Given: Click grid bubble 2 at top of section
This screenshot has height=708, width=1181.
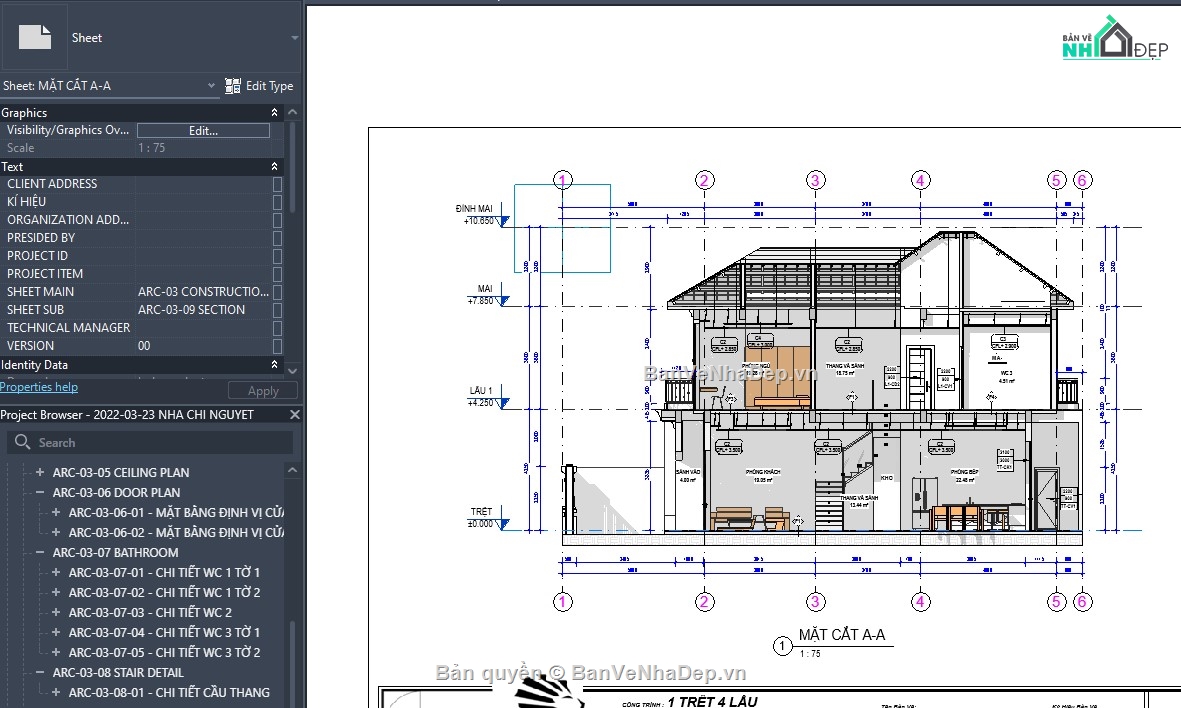Looking at the screenshot, I should point(704,180).
